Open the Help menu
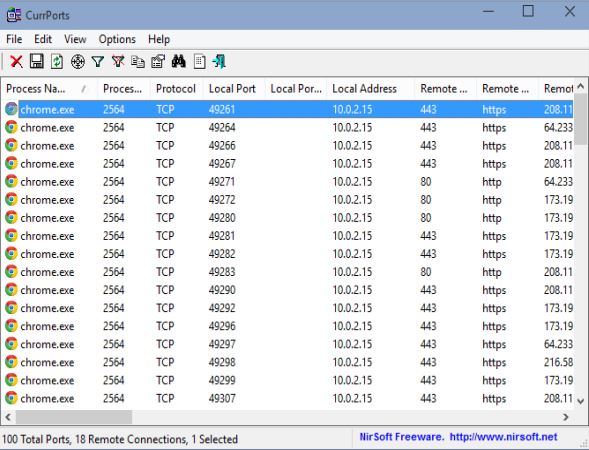Viewport: 589px width, 450px height. tap(159, 39)
